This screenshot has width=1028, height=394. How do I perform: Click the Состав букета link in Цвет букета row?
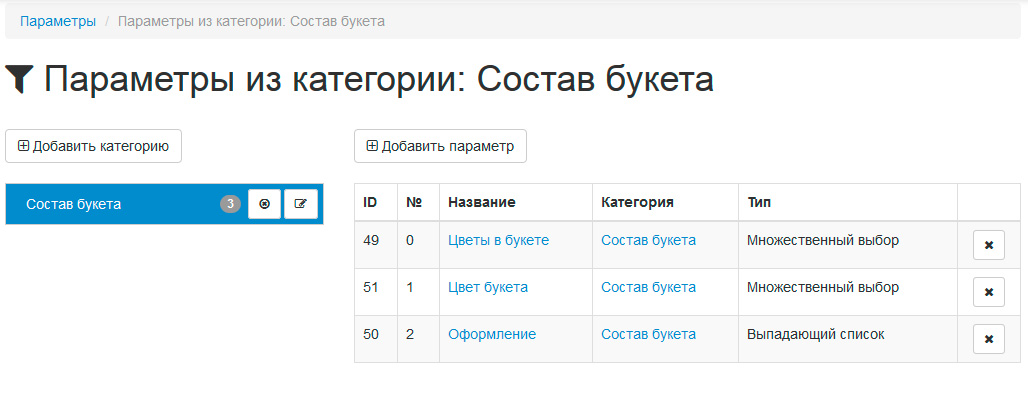[x=648, y=287]
